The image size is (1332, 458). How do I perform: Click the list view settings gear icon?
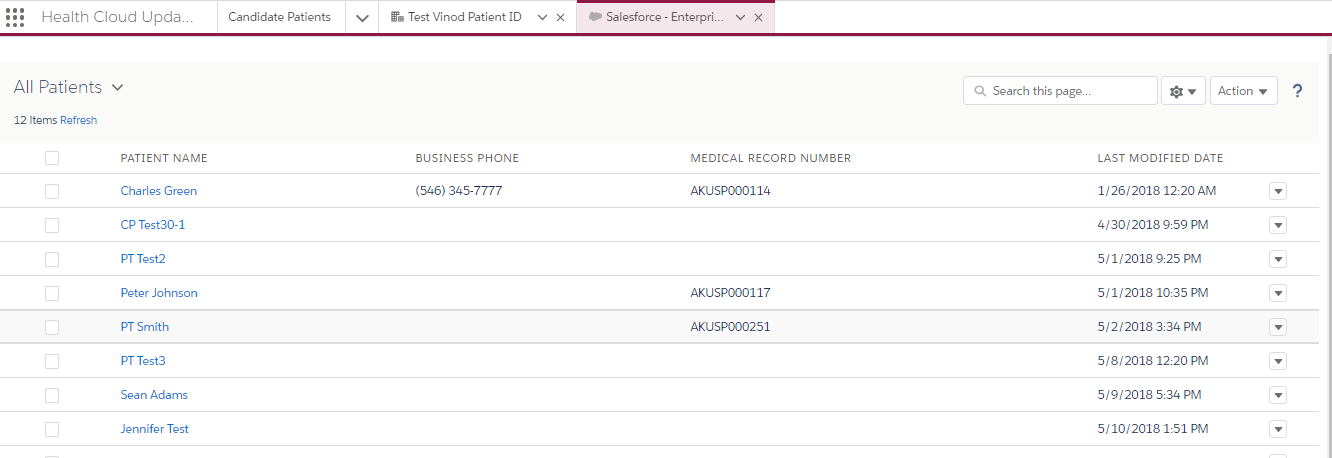(1183, 91)
